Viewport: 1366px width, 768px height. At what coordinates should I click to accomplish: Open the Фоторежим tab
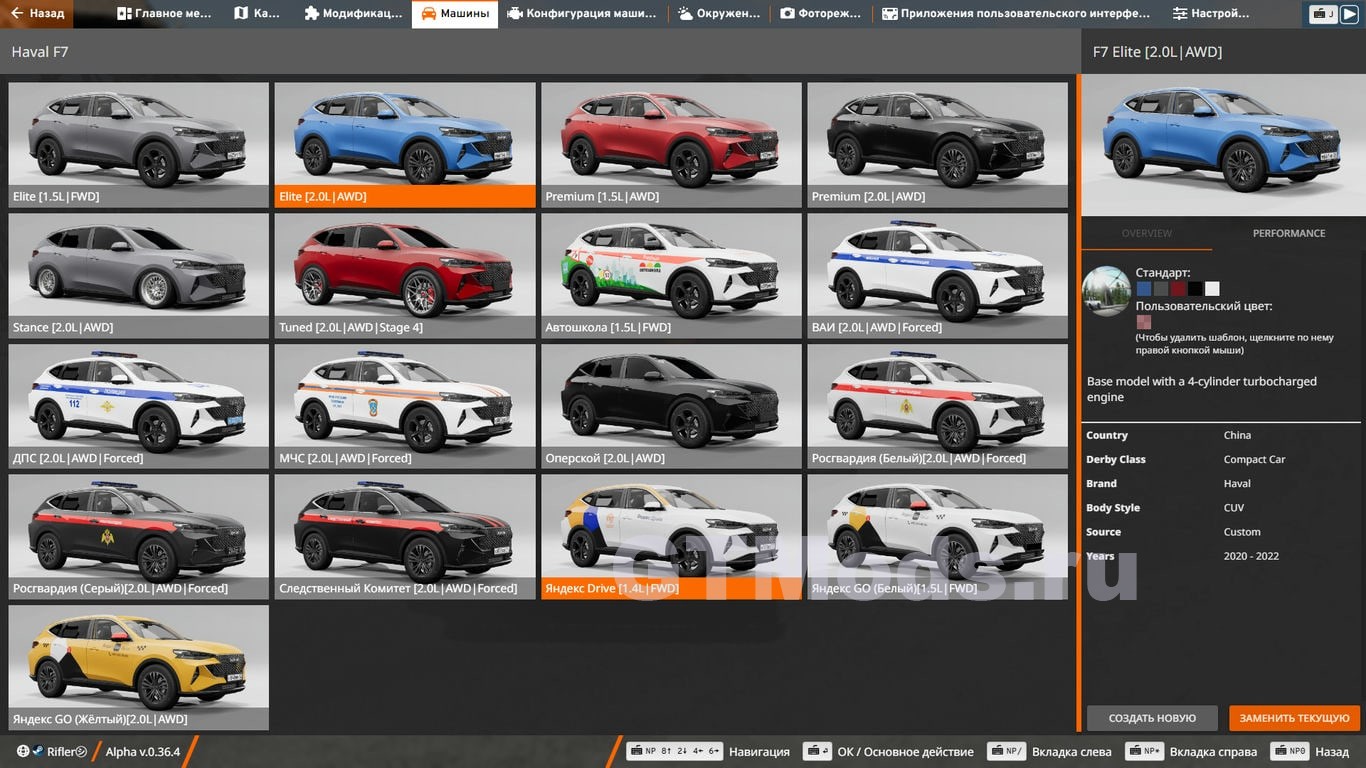820,14
